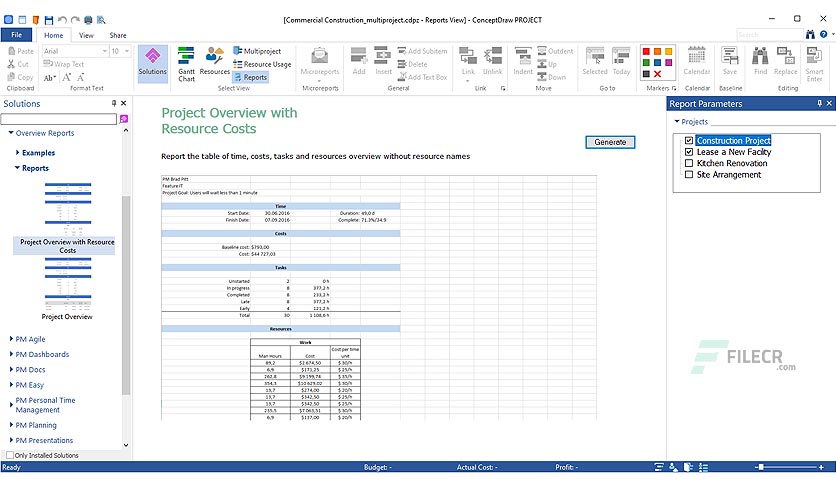This screenshot has height=484, width=836.
Task: Click the Unlink tasks icon
Action: click(492, 61)
